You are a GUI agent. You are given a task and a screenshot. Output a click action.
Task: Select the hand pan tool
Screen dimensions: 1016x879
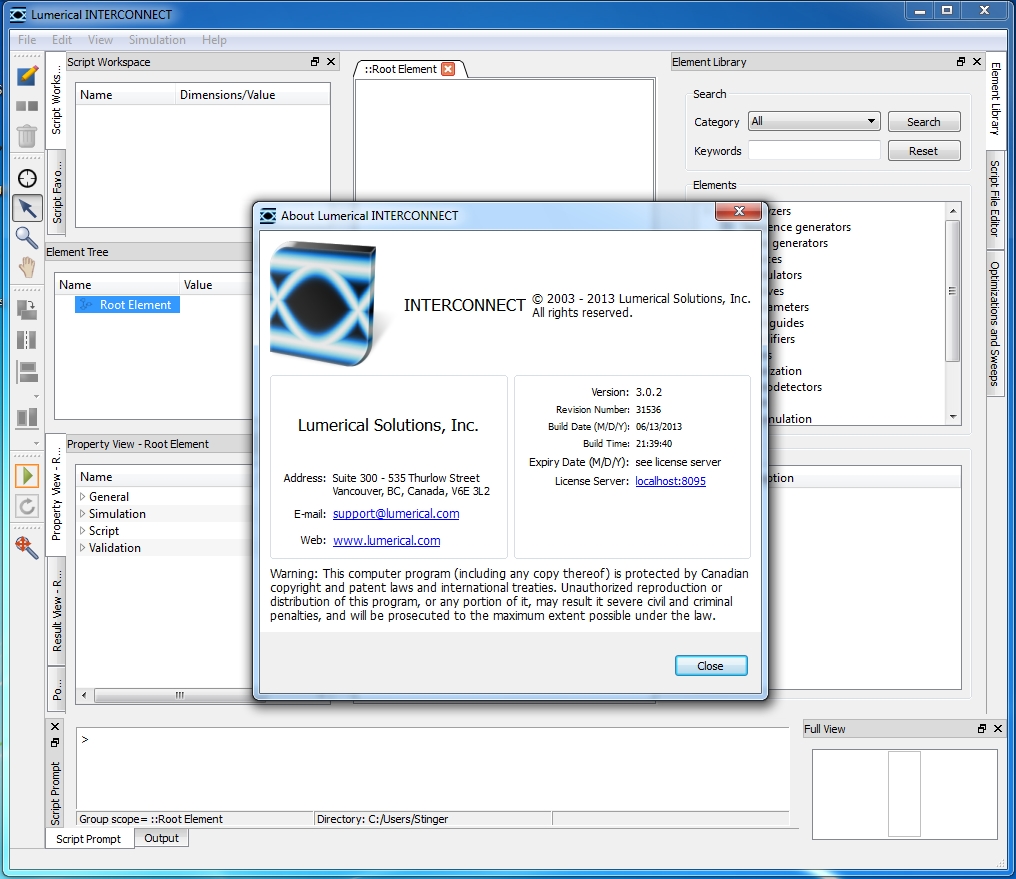pyautogui.click(x=27, y=267)
